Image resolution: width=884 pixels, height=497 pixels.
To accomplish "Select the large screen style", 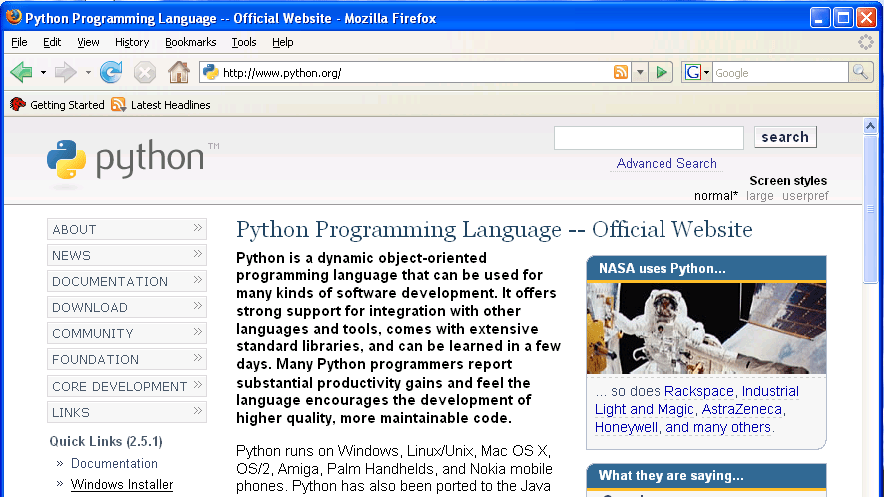I will click(759, 196).
